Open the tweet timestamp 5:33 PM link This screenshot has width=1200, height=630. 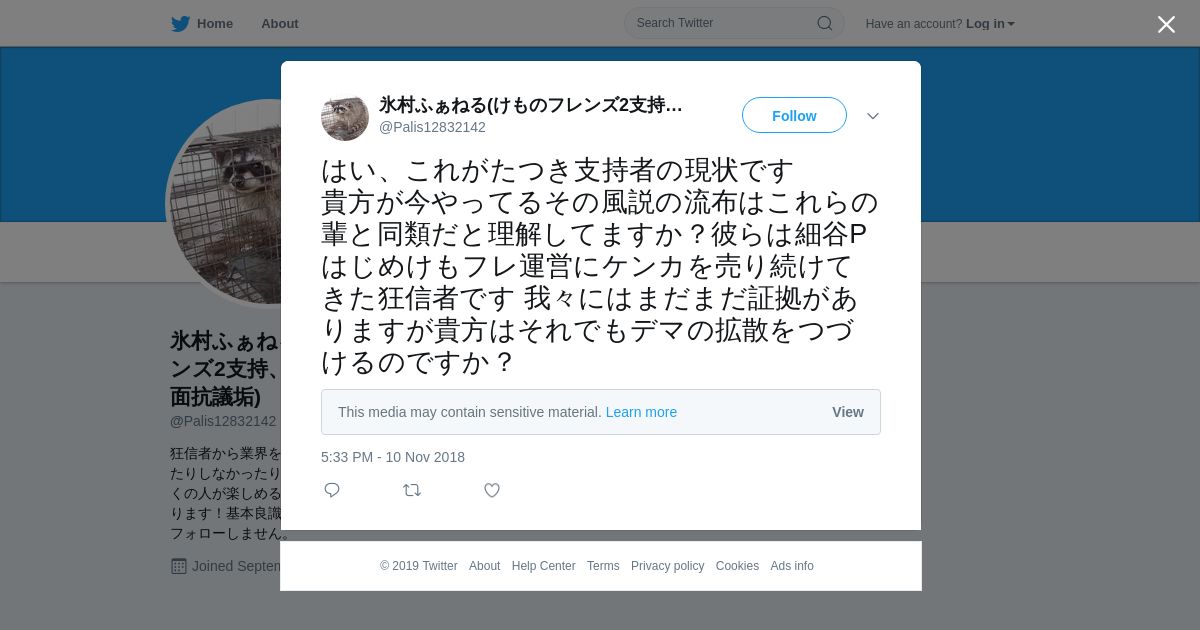pos(393,457)
